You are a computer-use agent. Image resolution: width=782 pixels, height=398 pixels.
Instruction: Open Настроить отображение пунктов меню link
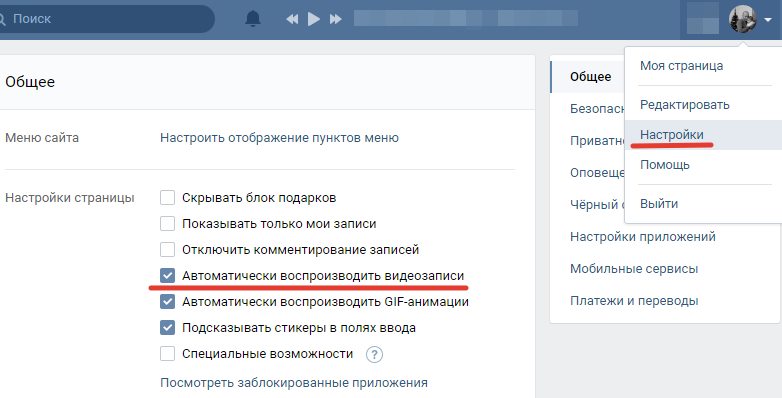(x=279, y=138)
